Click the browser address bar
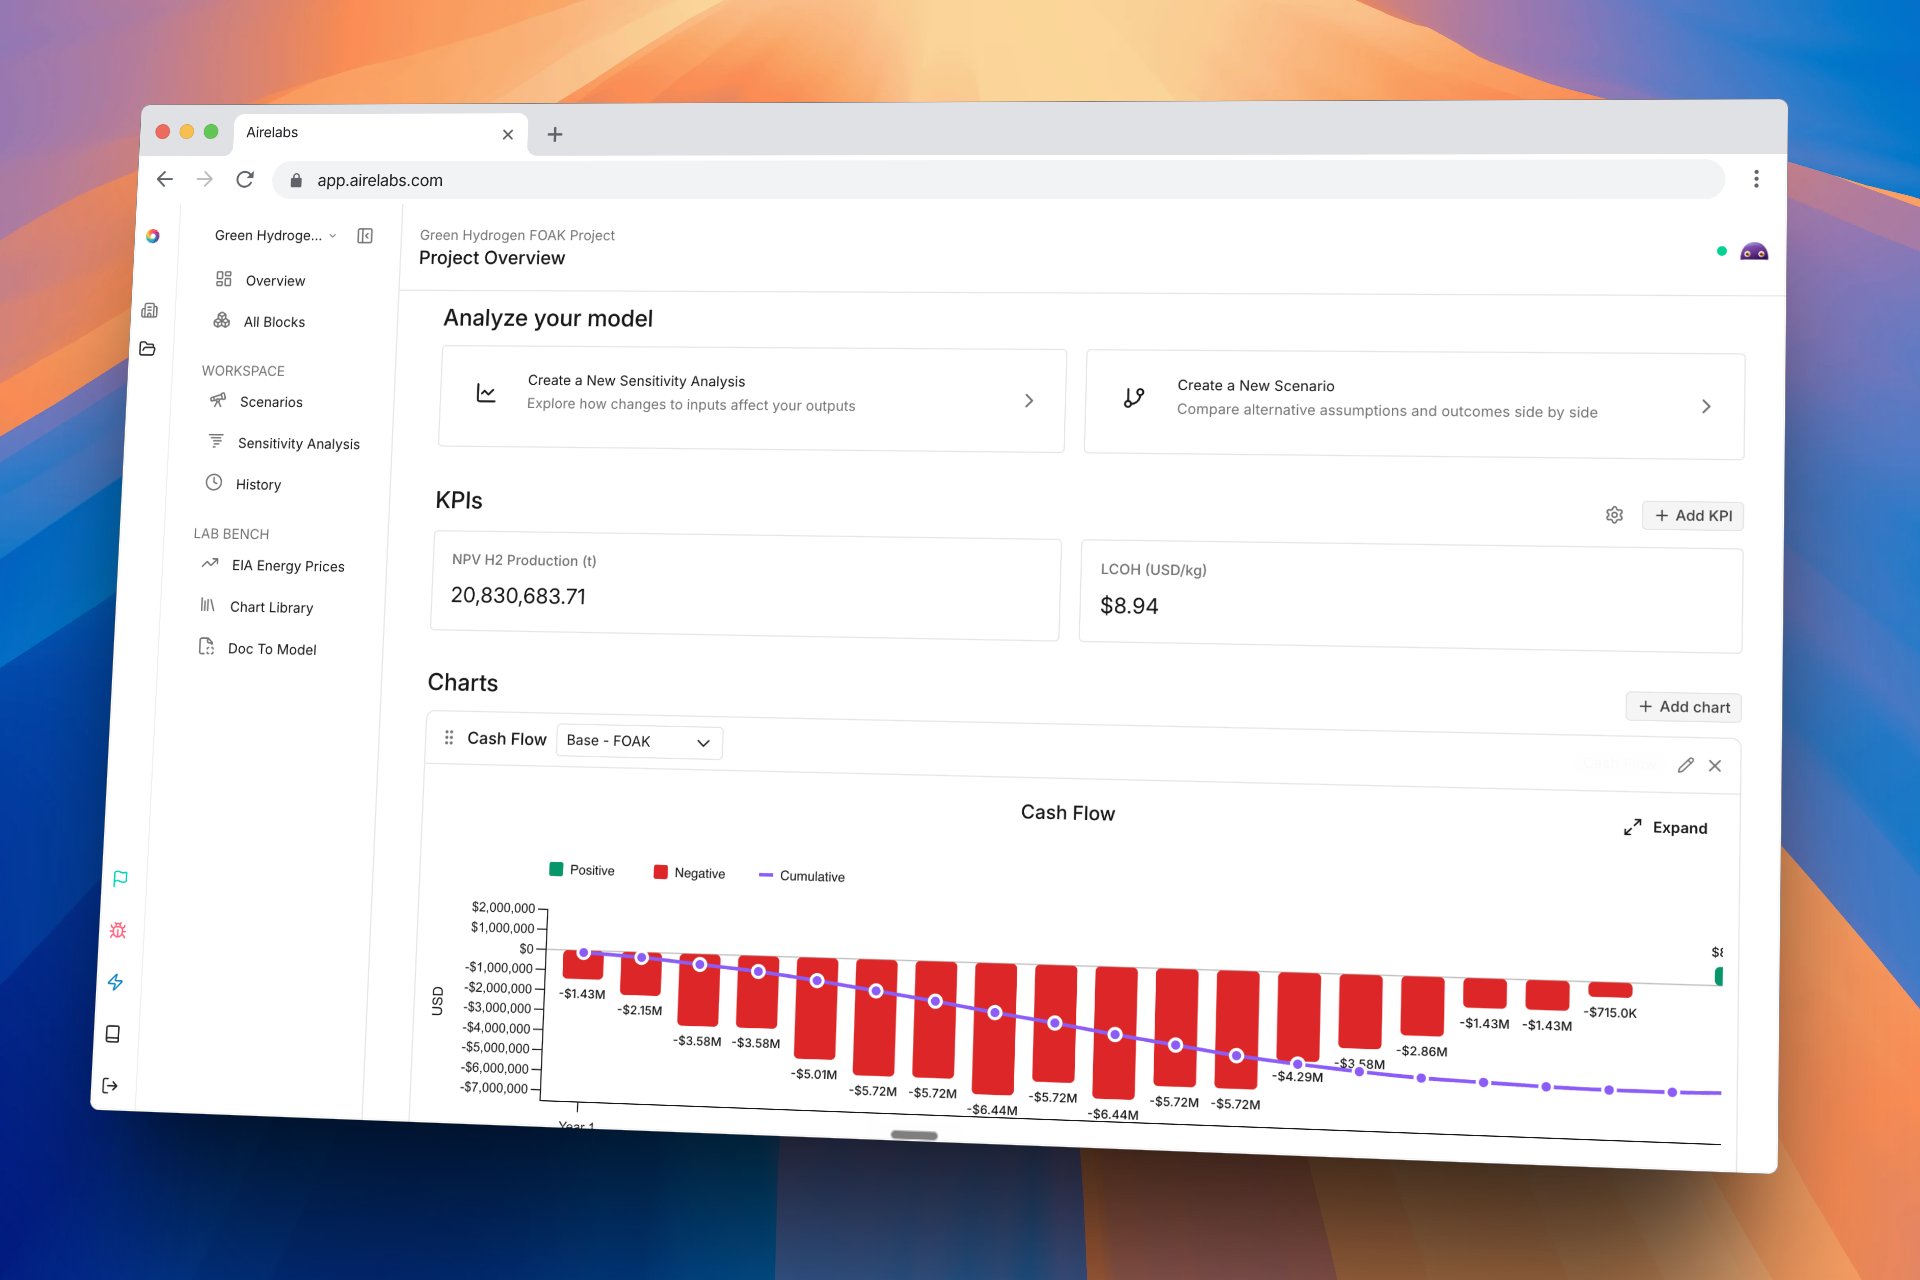This screenshot has height=1280, width=1920. tap(998, 180)
